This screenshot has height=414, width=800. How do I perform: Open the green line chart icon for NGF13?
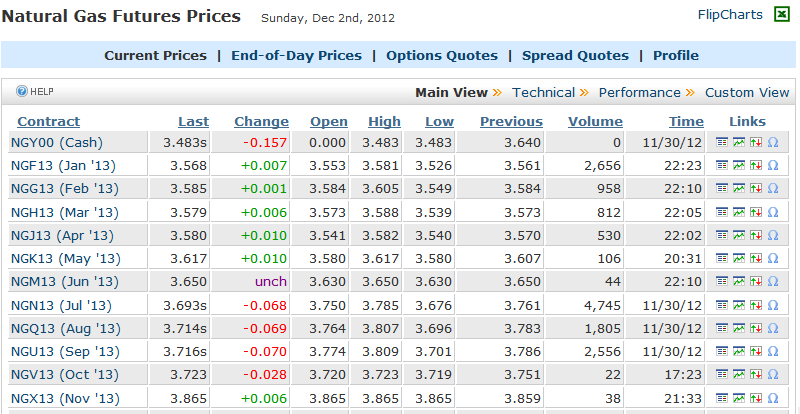pyautogui.click(x=738, y=165)
